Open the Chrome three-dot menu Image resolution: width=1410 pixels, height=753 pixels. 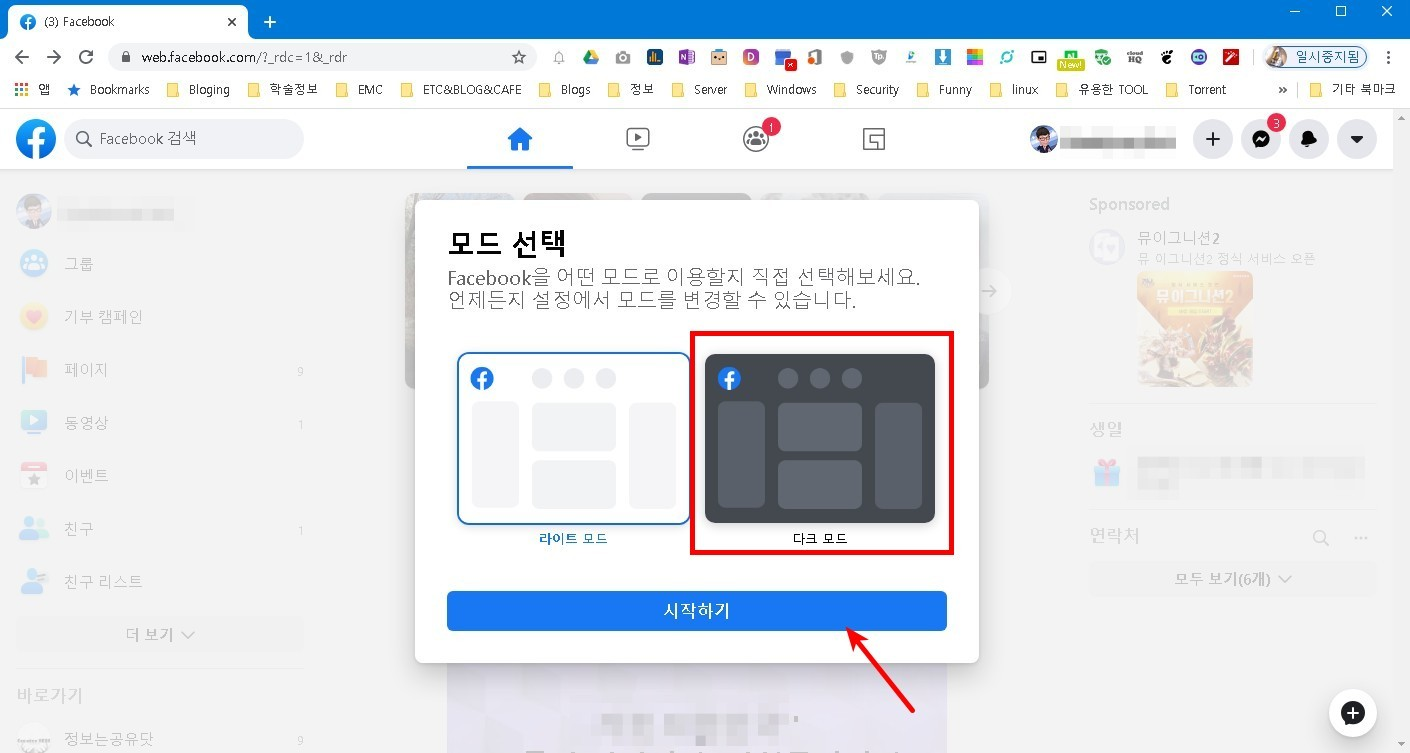pyautogui.click(x=1389, y=57)
